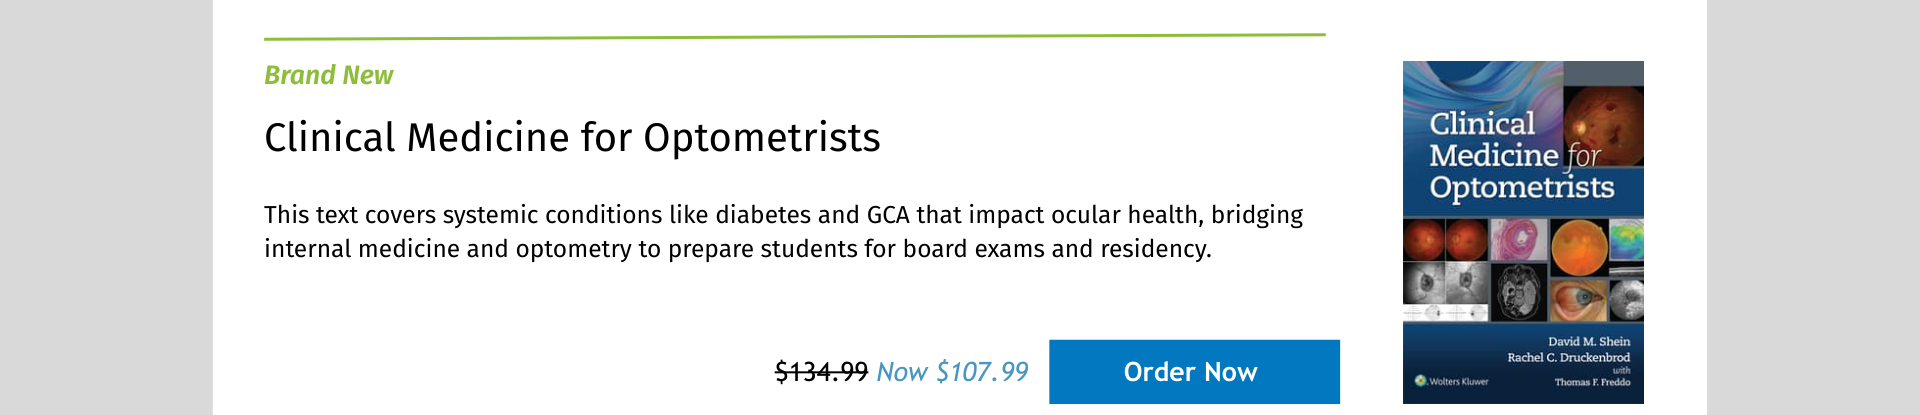Click the grayscale angiogram pair on cover

[1446, 283]
